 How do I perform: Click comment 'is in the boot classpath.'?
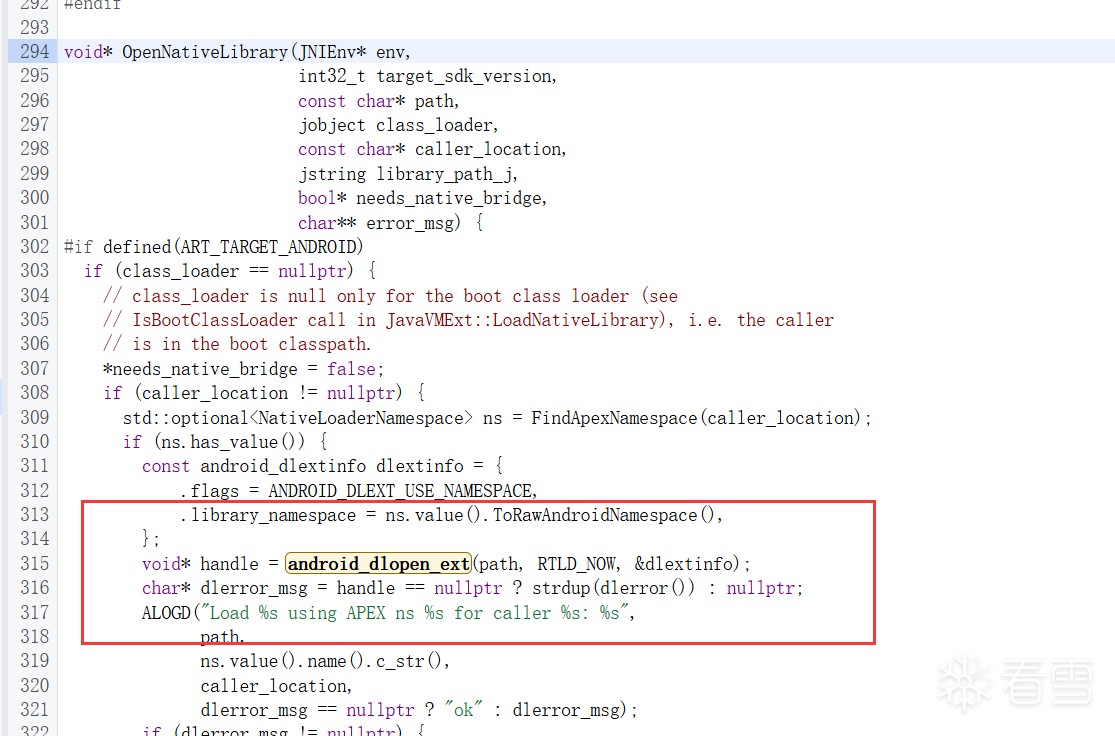point(238,344)
